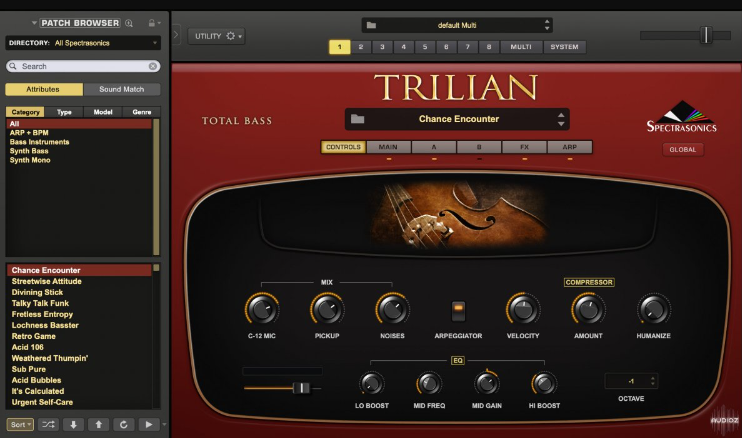The width and height of the screenshot is (742, 438).
Task: Click the C-12 MIC knob
Action: (x=262, y=309)
